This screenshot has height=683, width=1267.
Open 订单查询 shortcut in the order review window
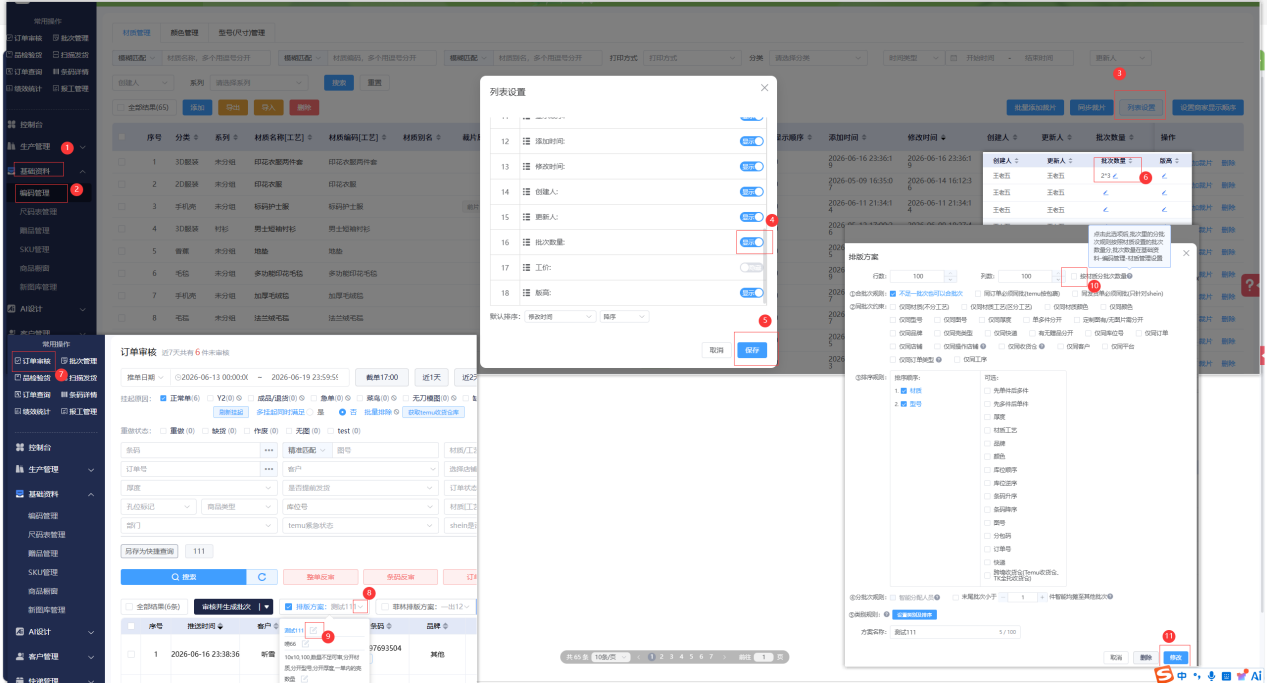[x=32, y=394]
